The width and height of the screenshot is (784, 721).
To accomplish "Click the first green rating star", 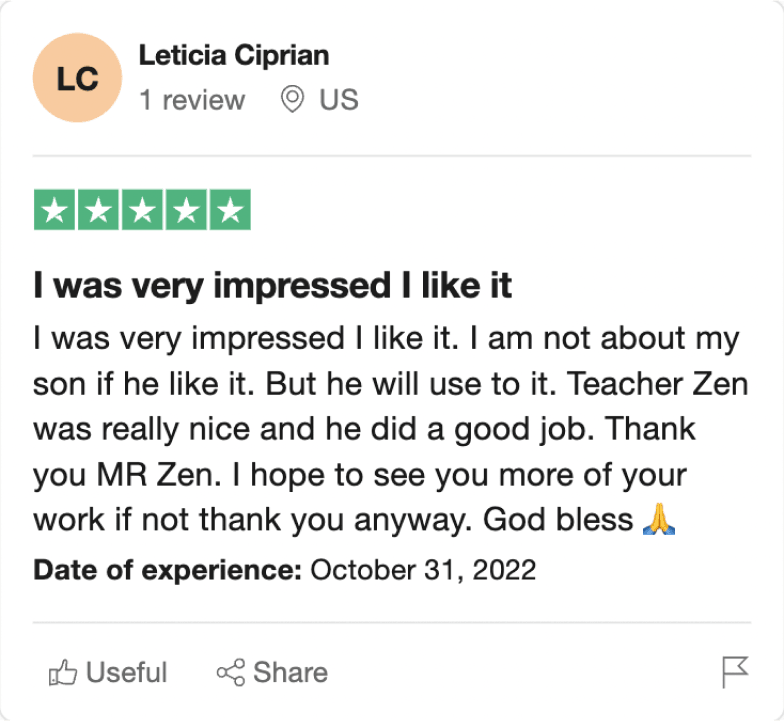I will coord(54,210).
